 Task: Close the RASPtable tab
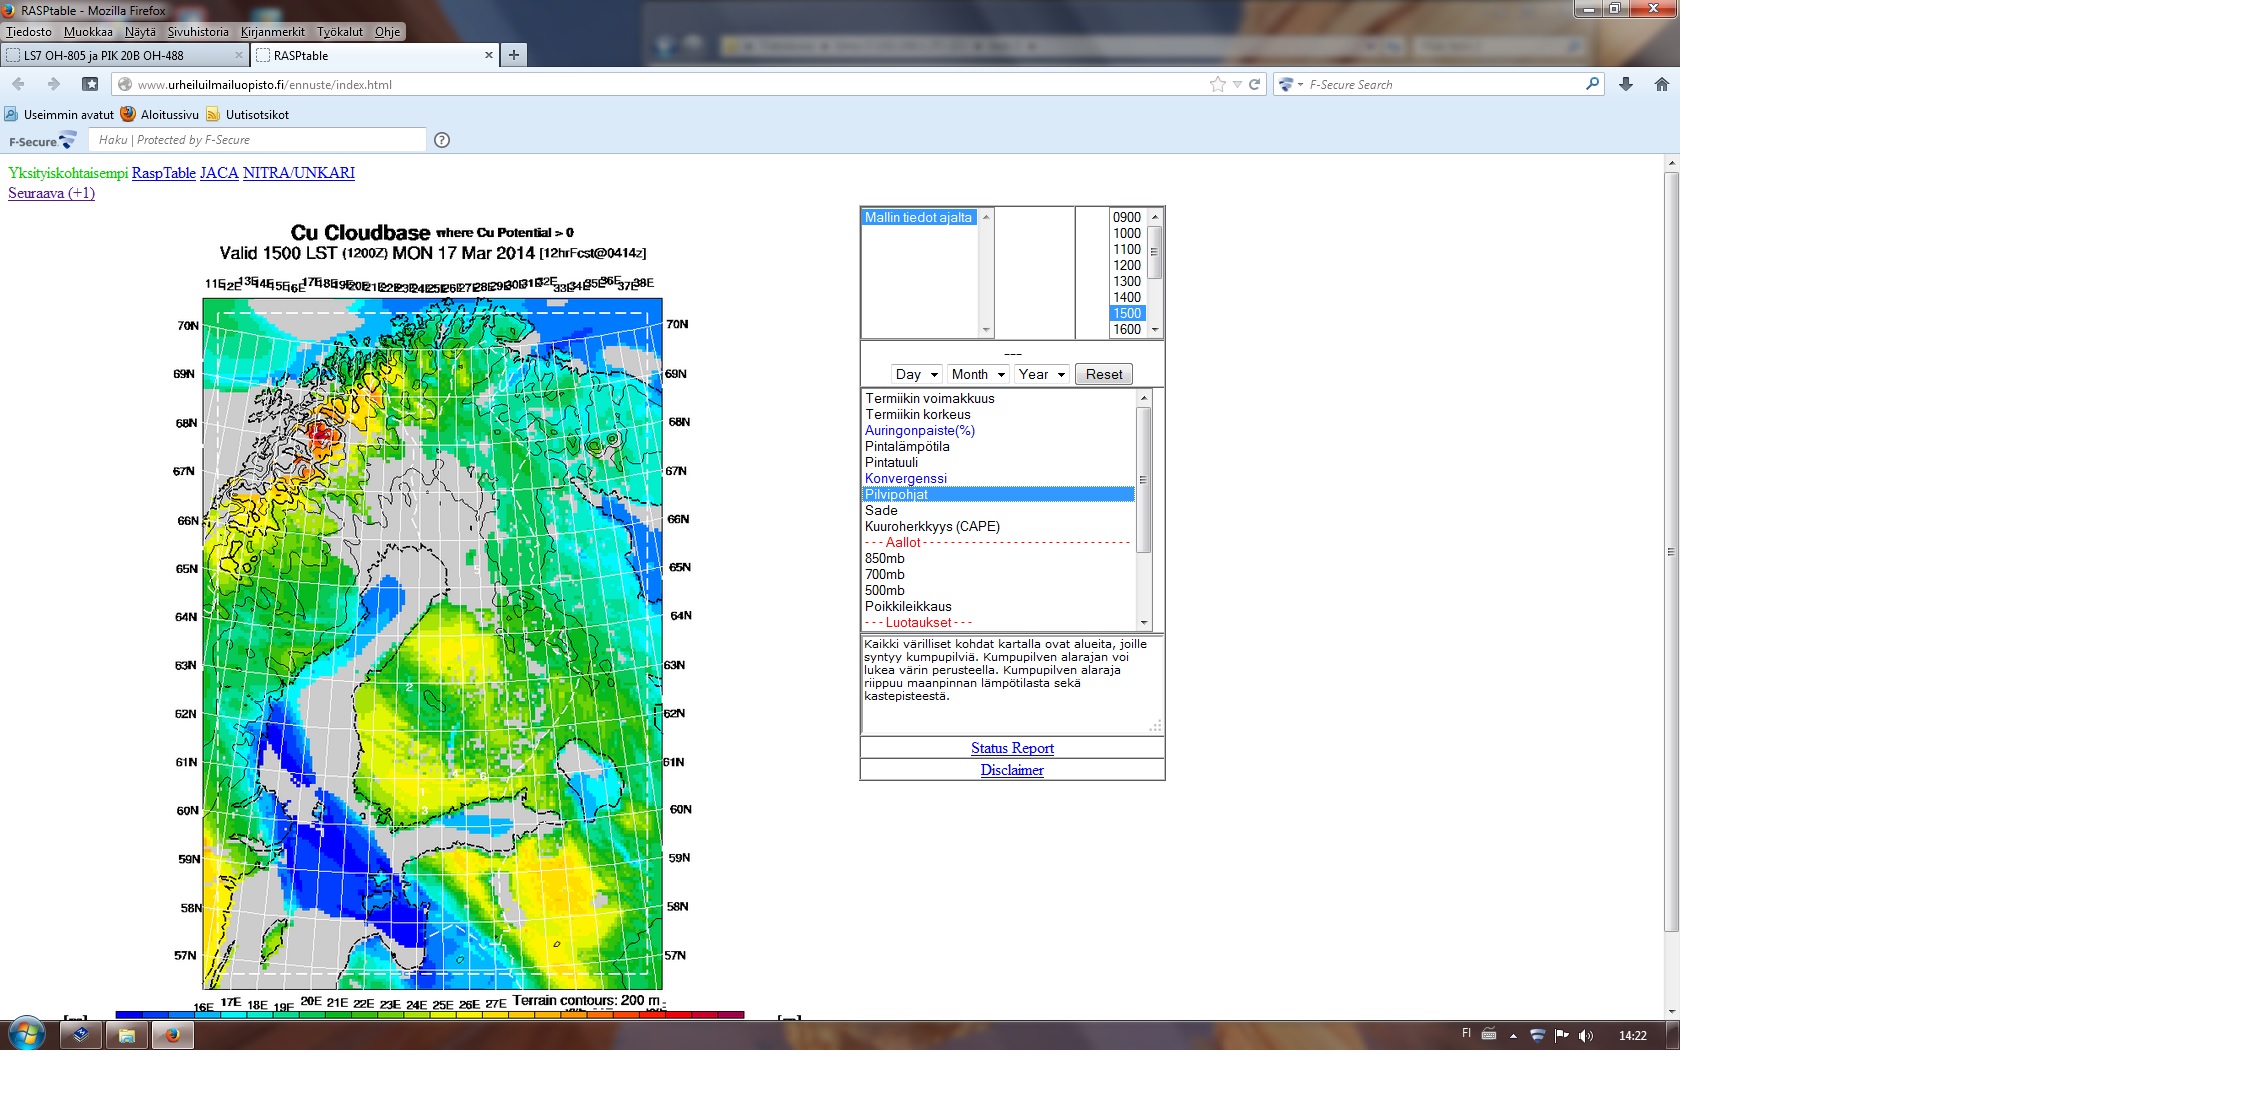coord(489,55)
